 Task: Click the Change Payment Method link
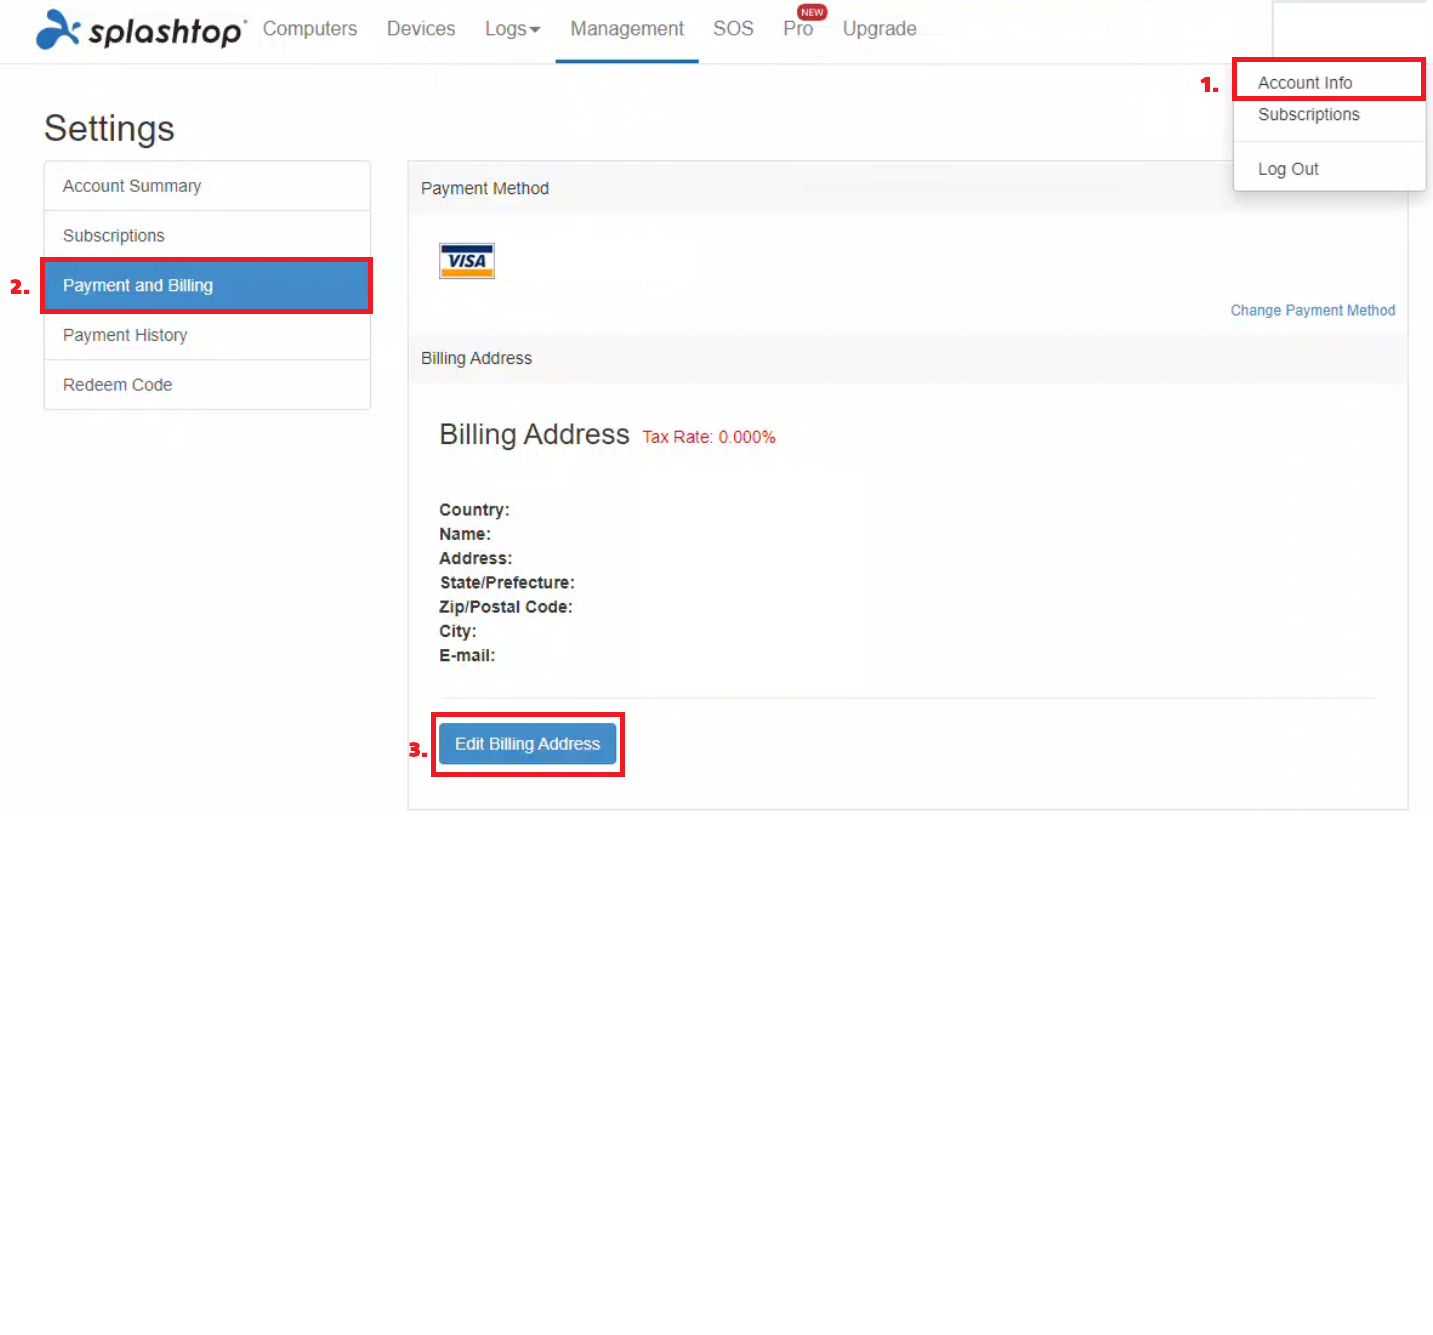[x=1312, y=311]
